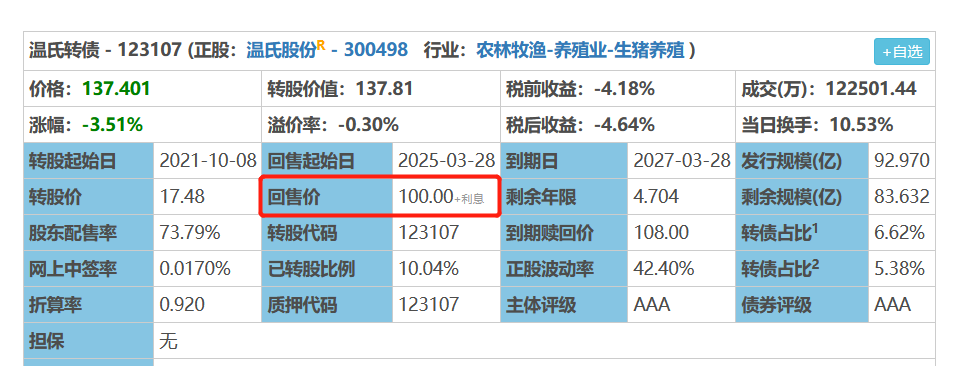
Task: Click the 股东配售率 label cell
Action: click(x=89, y=233)
